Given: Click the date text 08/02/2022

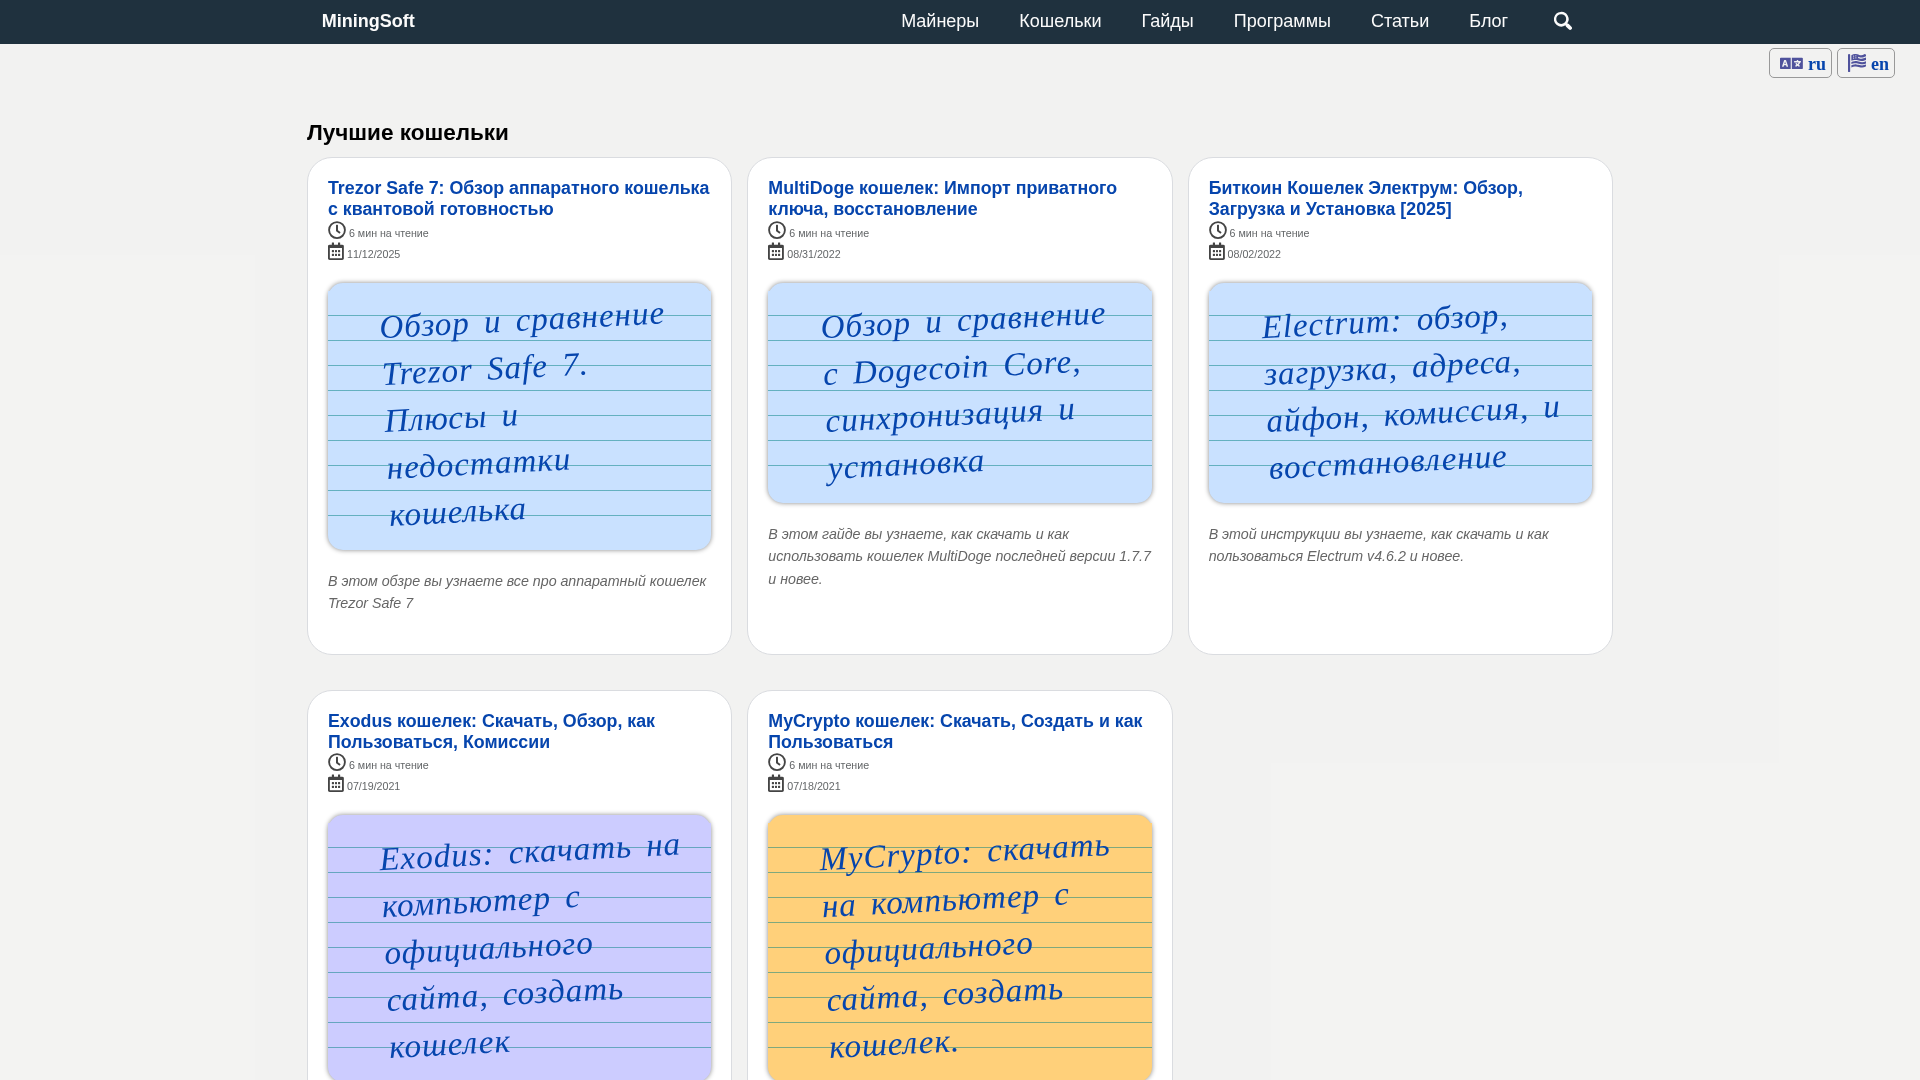Looking at the screenshot, I should (x=1254, y=254).
